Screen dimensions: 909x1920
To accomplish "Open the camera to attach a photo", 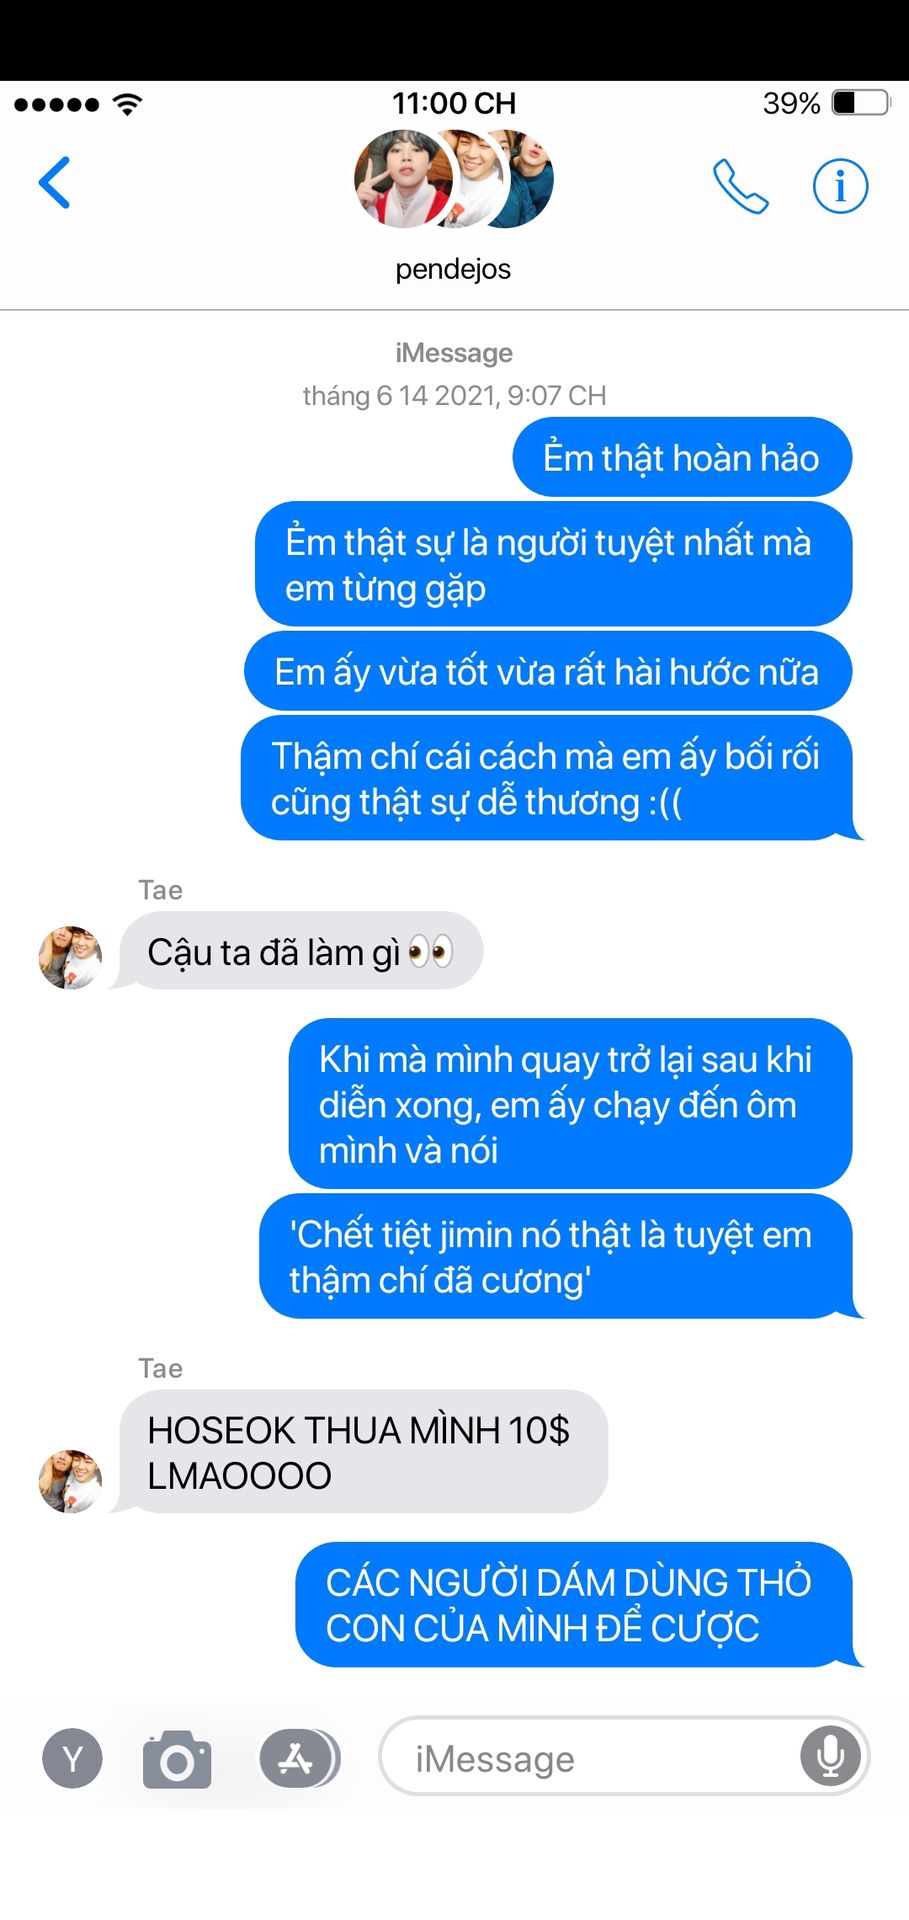I will tap(177, 1759).
